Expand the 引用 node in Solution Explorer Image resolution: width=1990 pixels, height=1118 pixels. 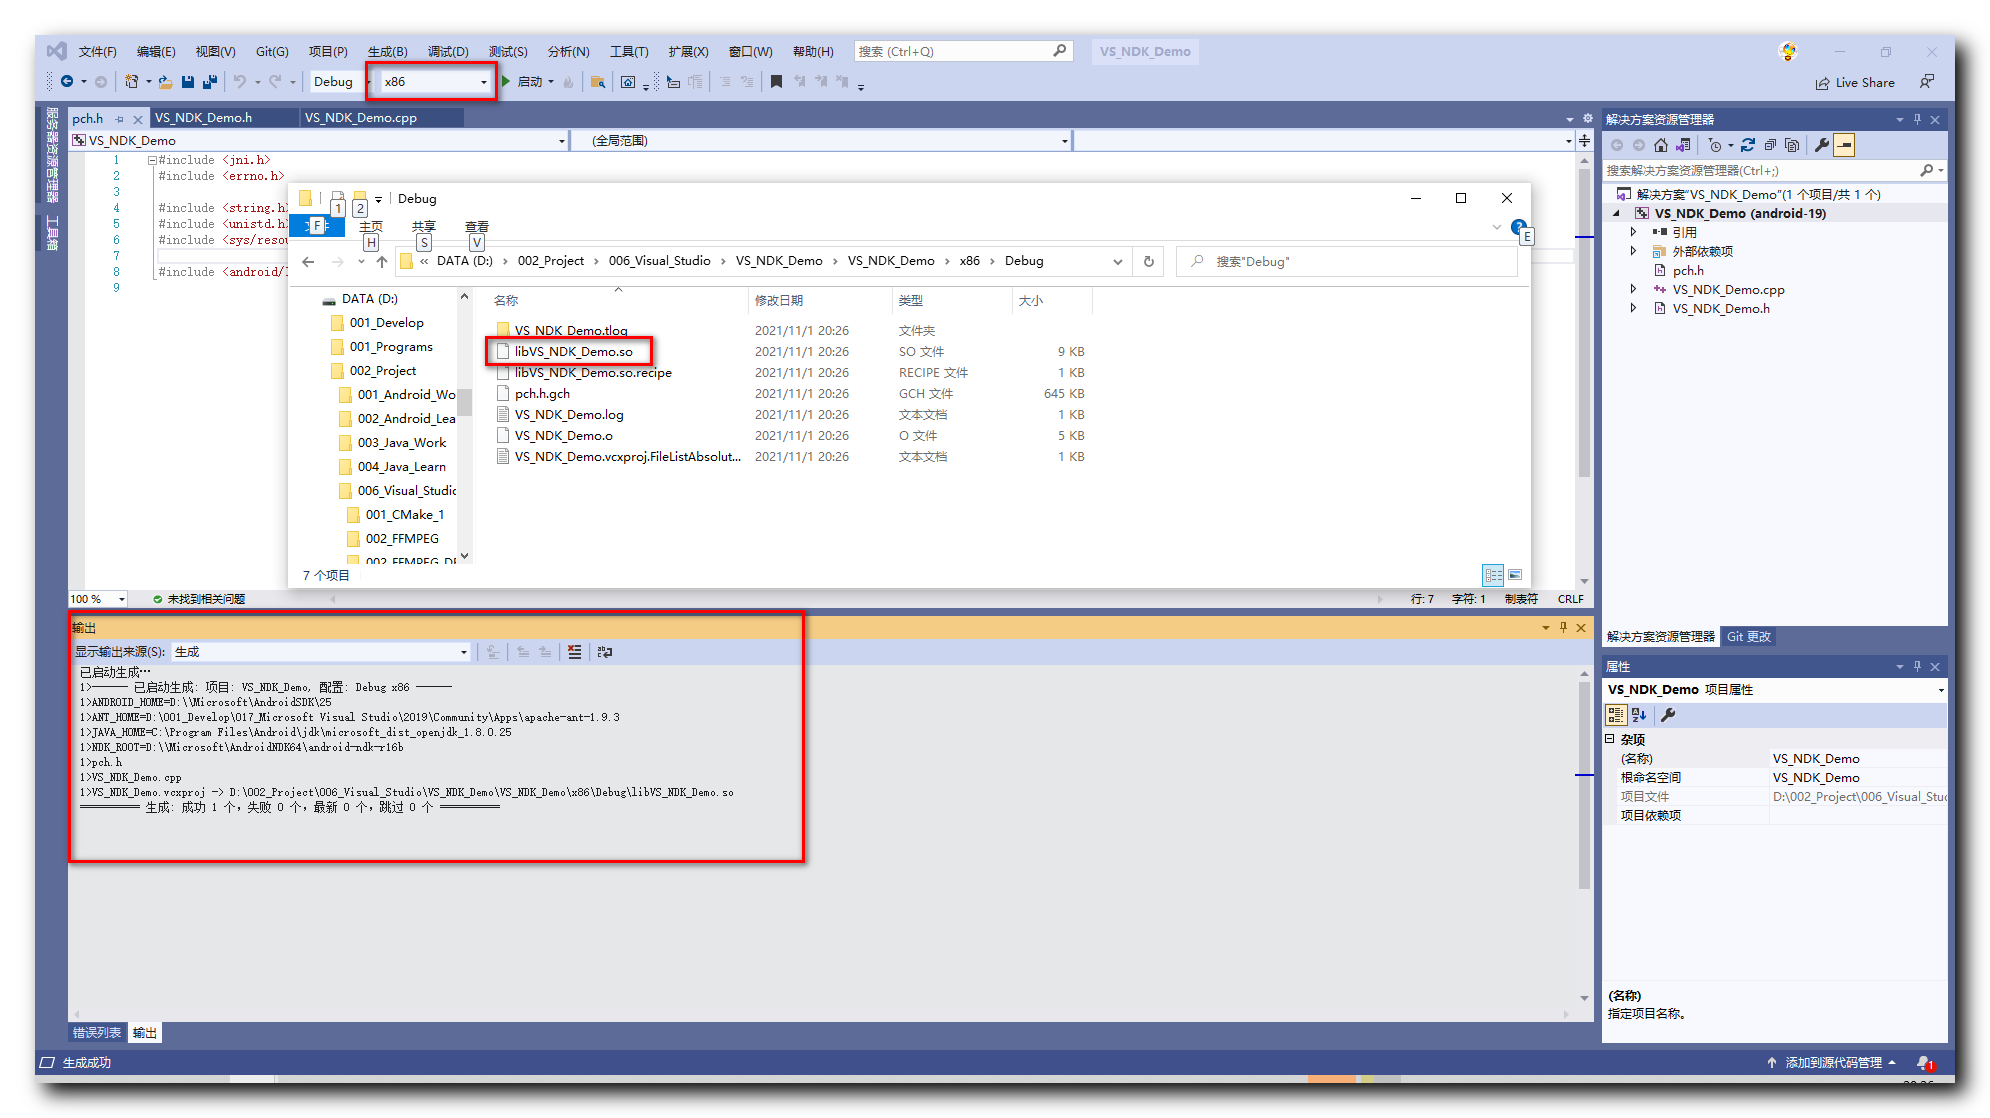(1634, 232)
